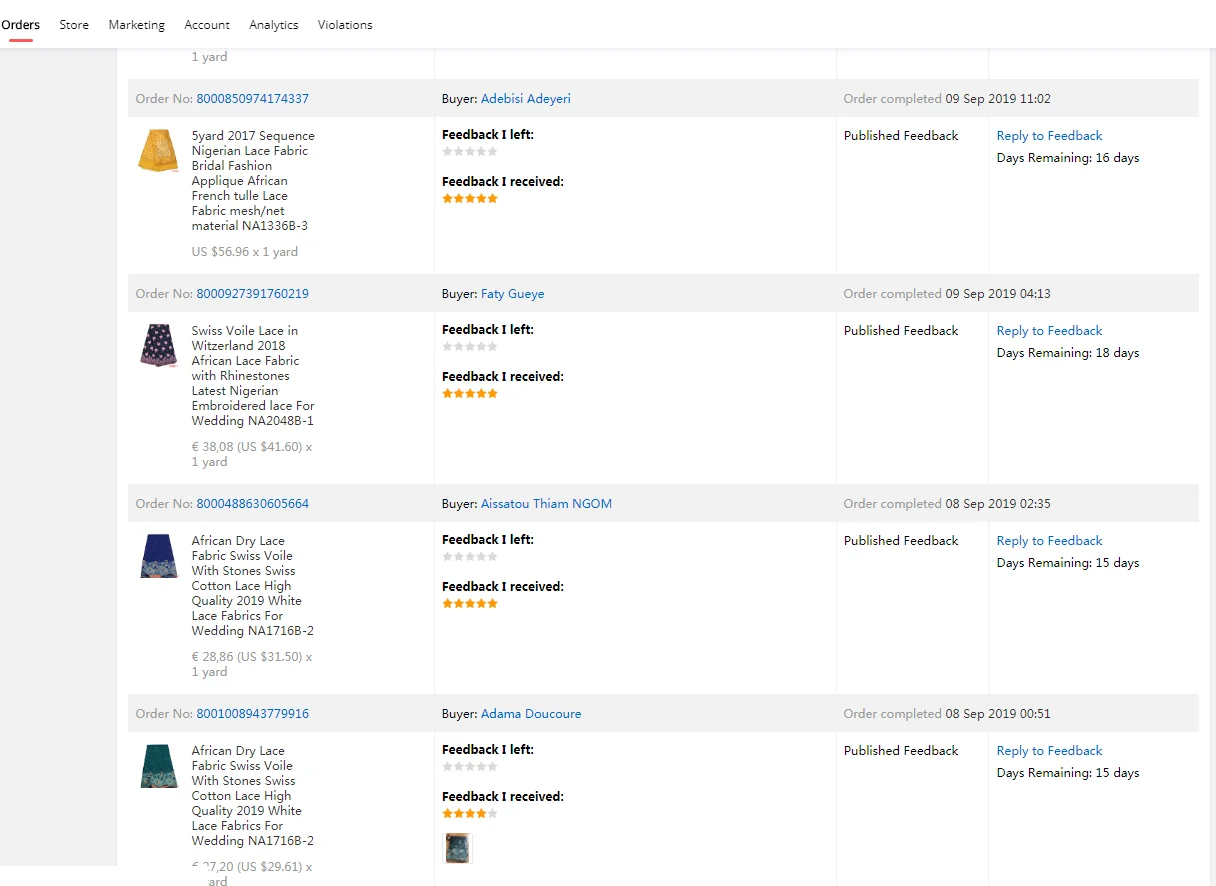Click the received star rating from Faty Gueye
Image resolution: width=1216 pixels, height=886 pixels.
(x=470, y=394)
